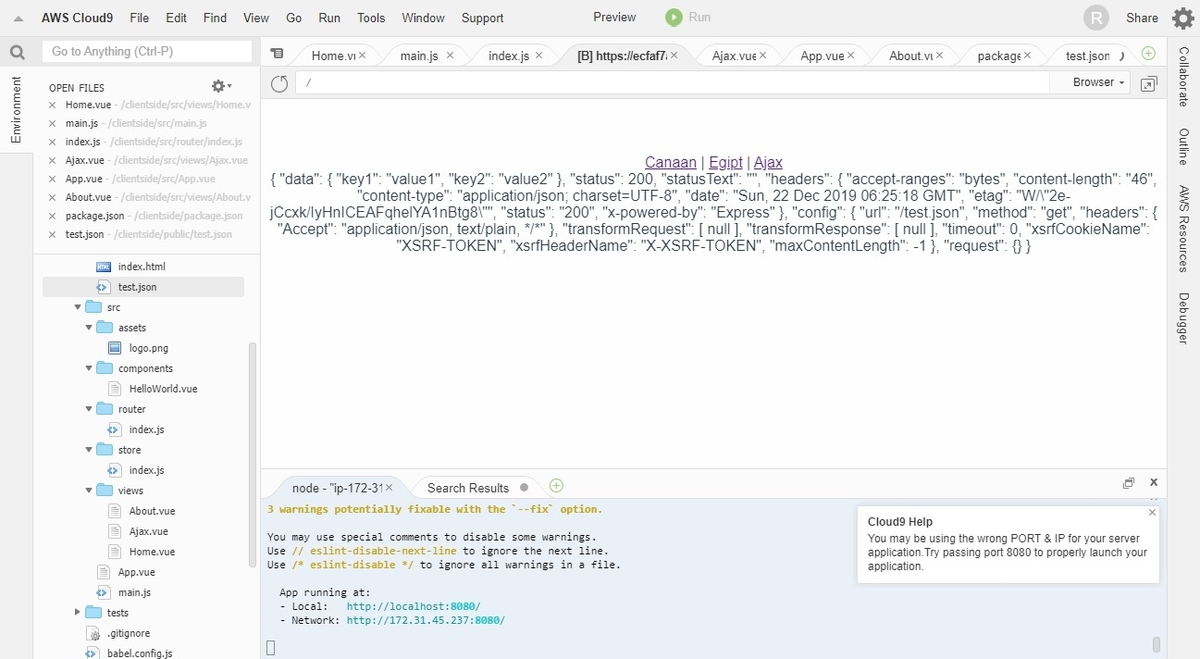Close index.js in Open Files list

(53, 142)
